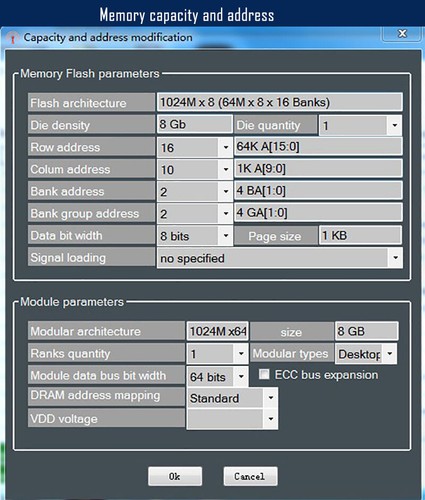Click the 64K A[15:0] row address field
Image resolution: width=425 pixels, height=500 pixels.
[x=318, y=146]
